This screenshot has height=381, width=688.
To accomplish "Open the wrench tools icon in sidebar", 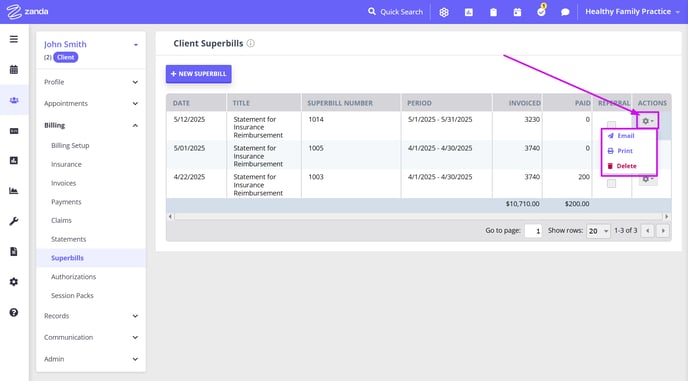I will click(x=14, y=221).
